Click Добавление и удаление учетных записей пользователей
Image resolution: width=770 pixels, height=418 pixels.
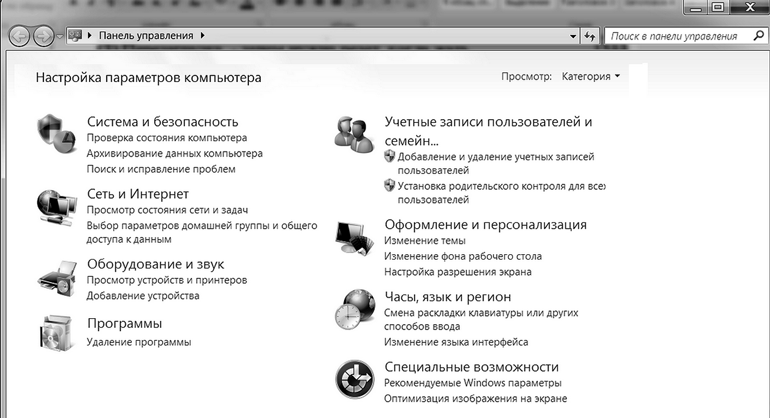point(496,164)
